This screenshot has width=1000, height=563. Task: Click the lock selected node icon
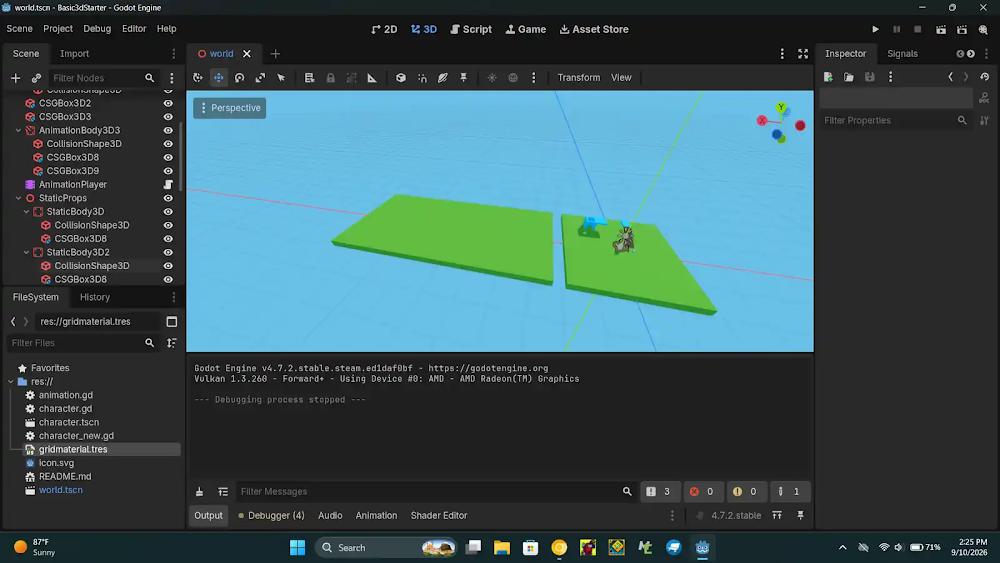(330, 78)
